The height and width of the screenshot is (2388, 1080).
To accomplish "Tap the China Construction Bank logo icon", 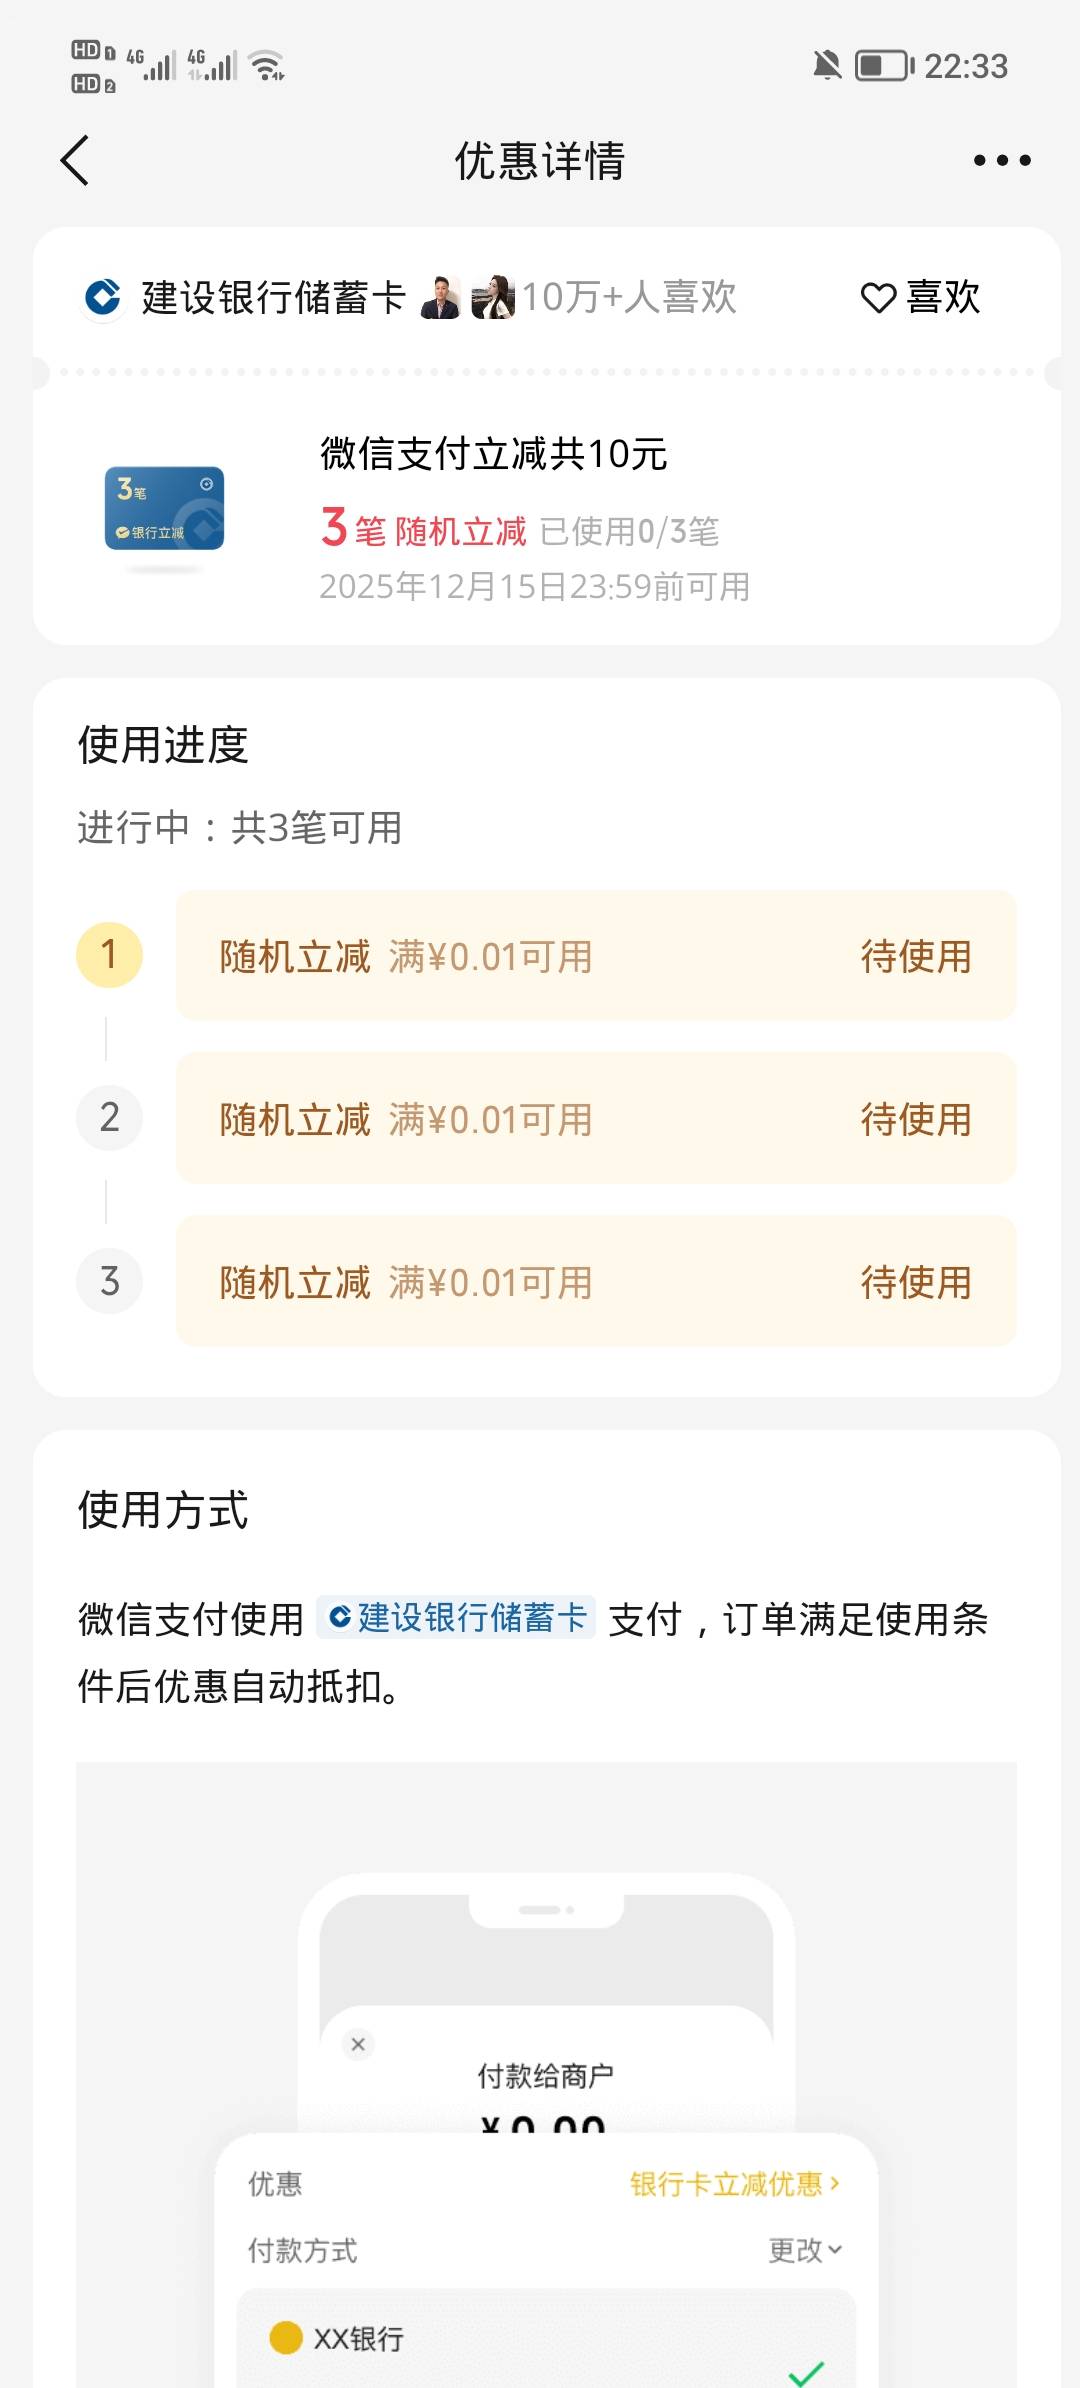I will point(103,297).
